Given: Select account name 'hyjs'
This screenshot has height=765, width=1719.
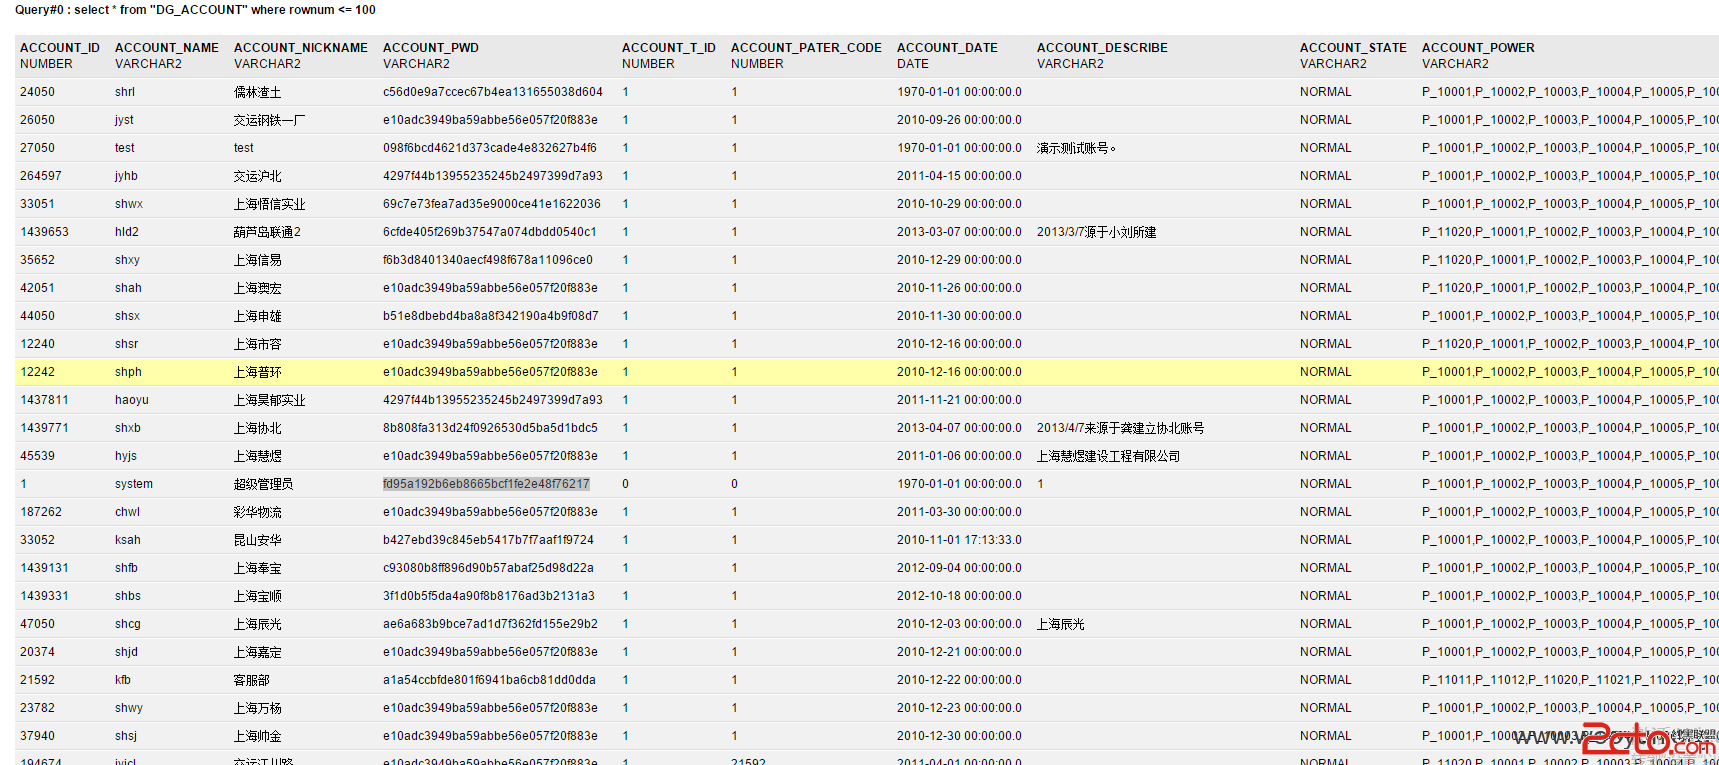Looking at the screenshot, I should click(126, 456).
